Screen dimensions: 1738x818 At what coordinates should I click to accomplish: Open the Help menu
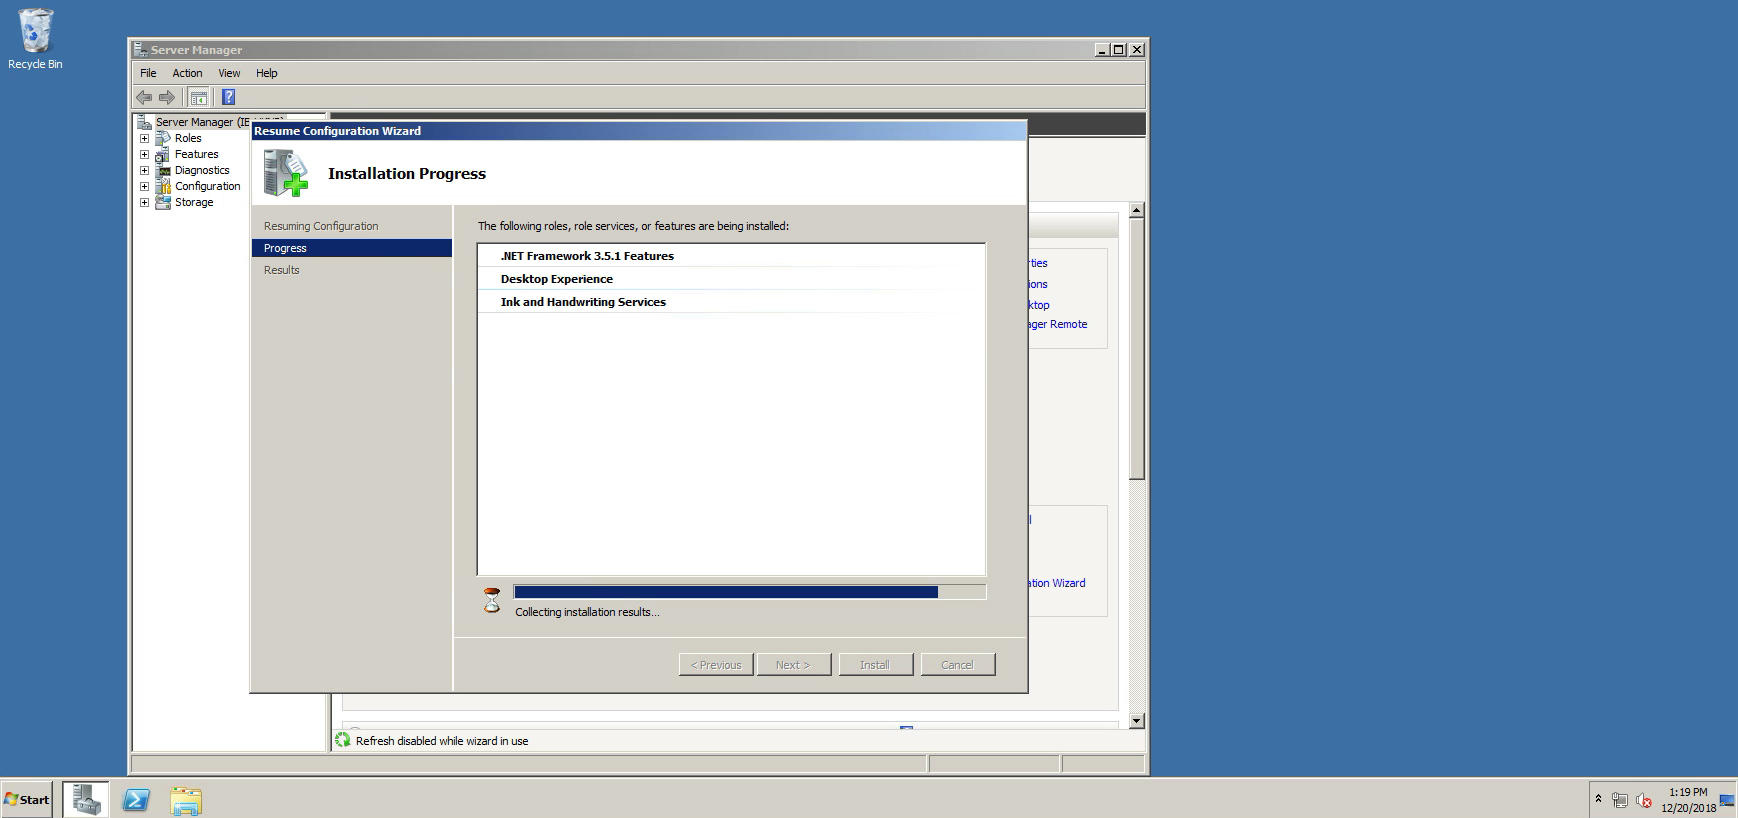point(266,73)
